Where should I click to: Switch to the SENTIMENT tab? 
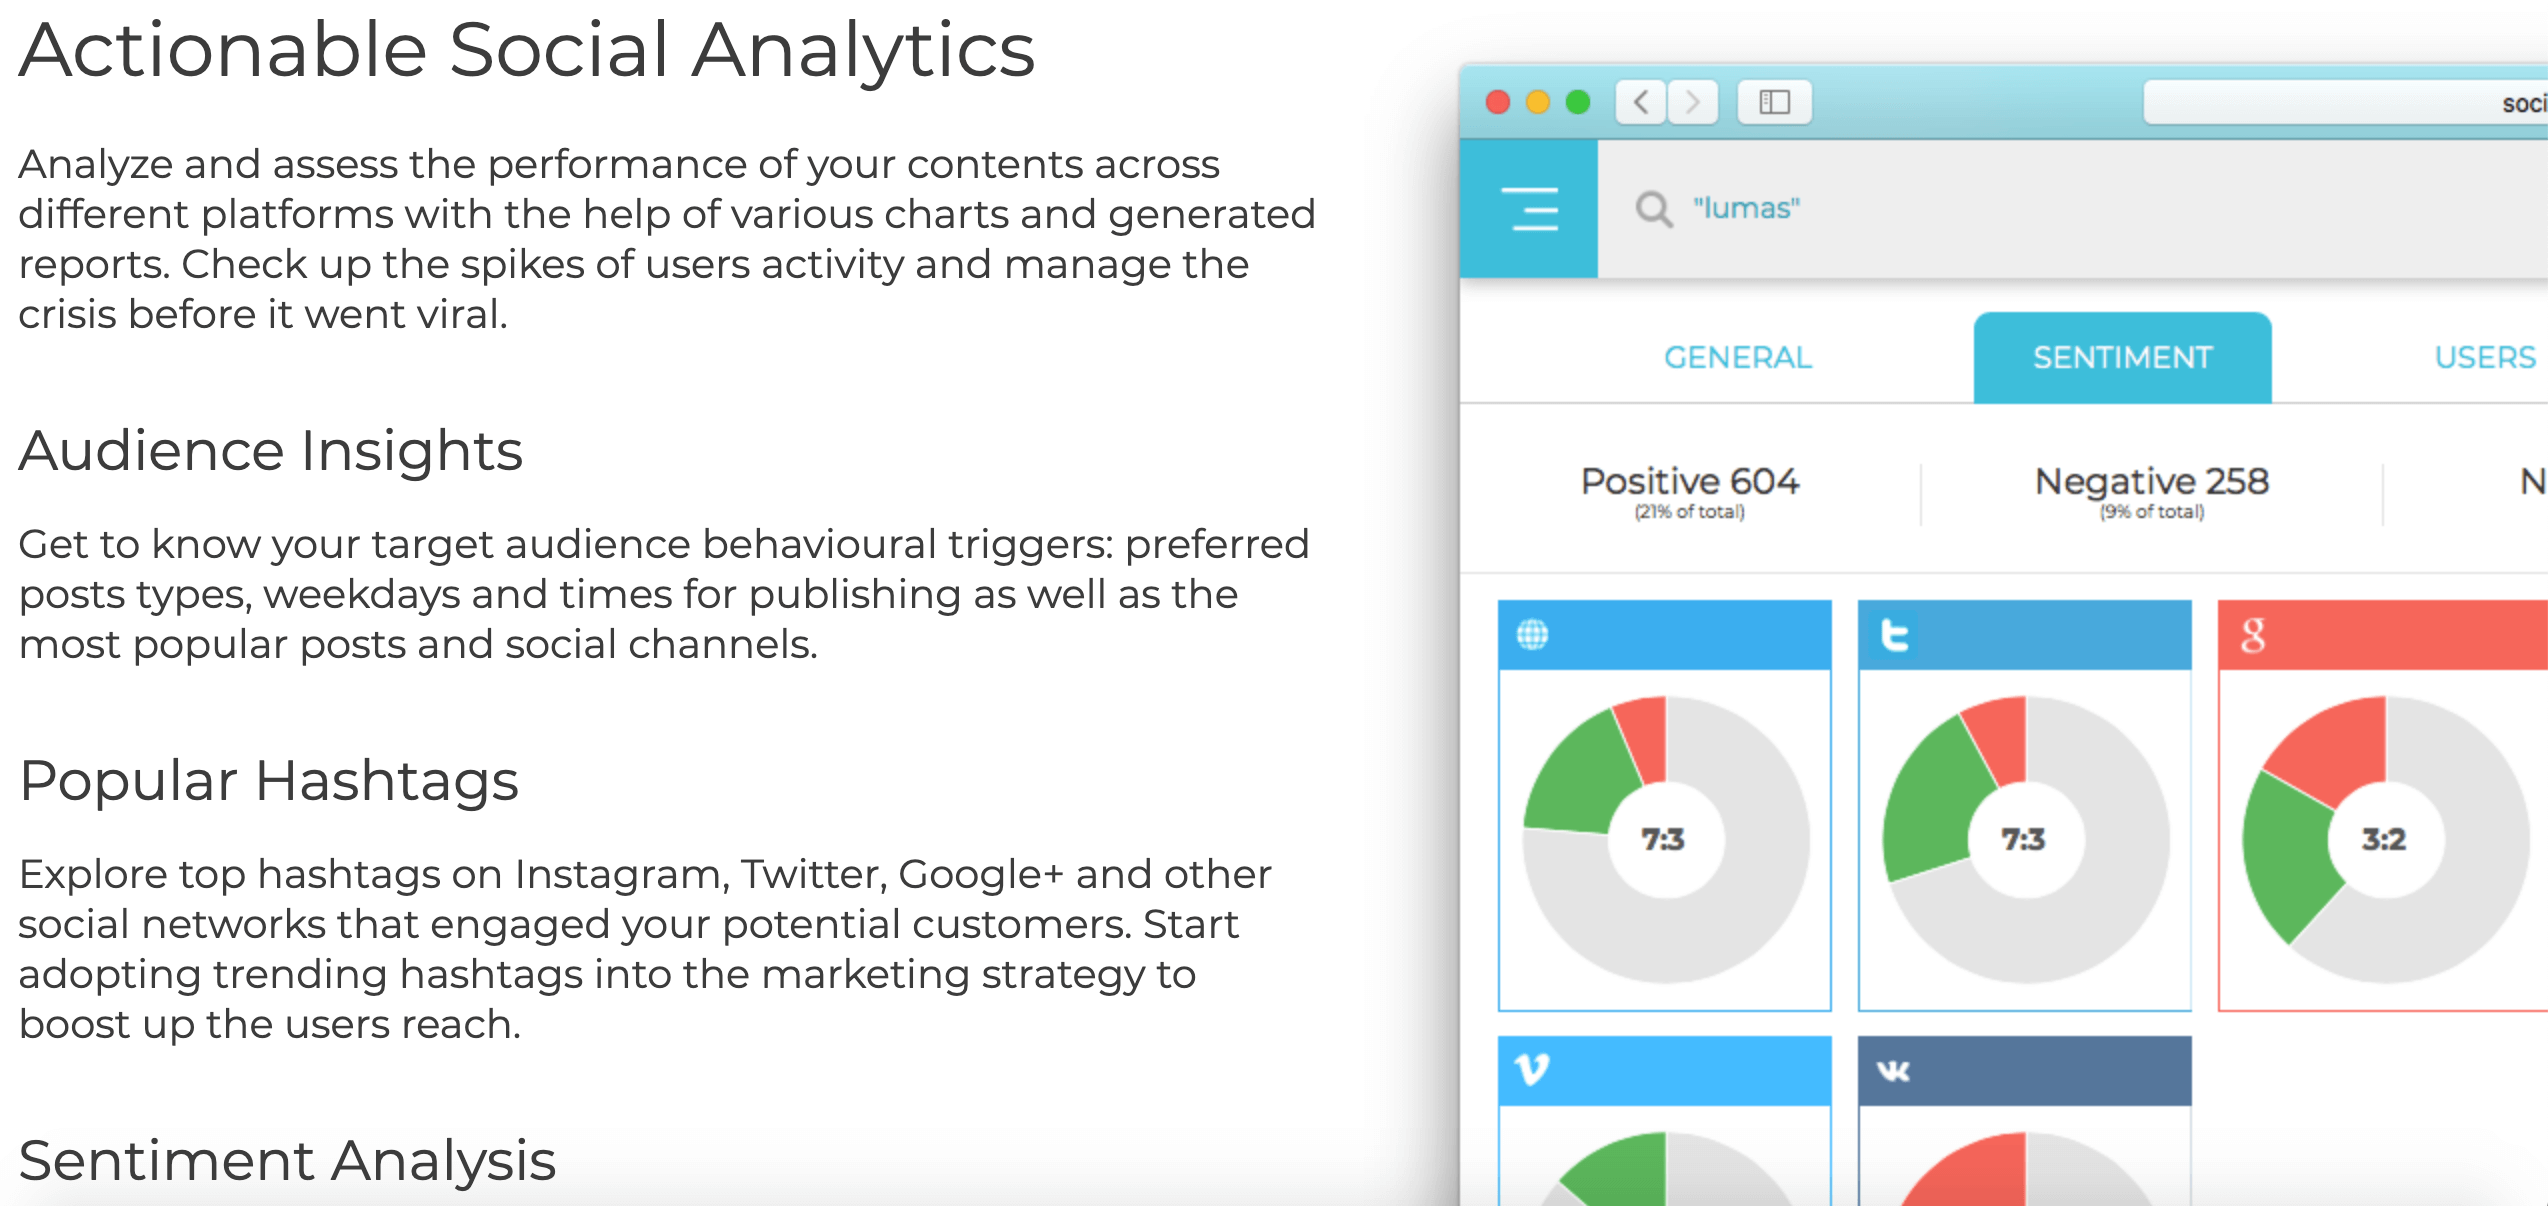(x=2122, y=357)
